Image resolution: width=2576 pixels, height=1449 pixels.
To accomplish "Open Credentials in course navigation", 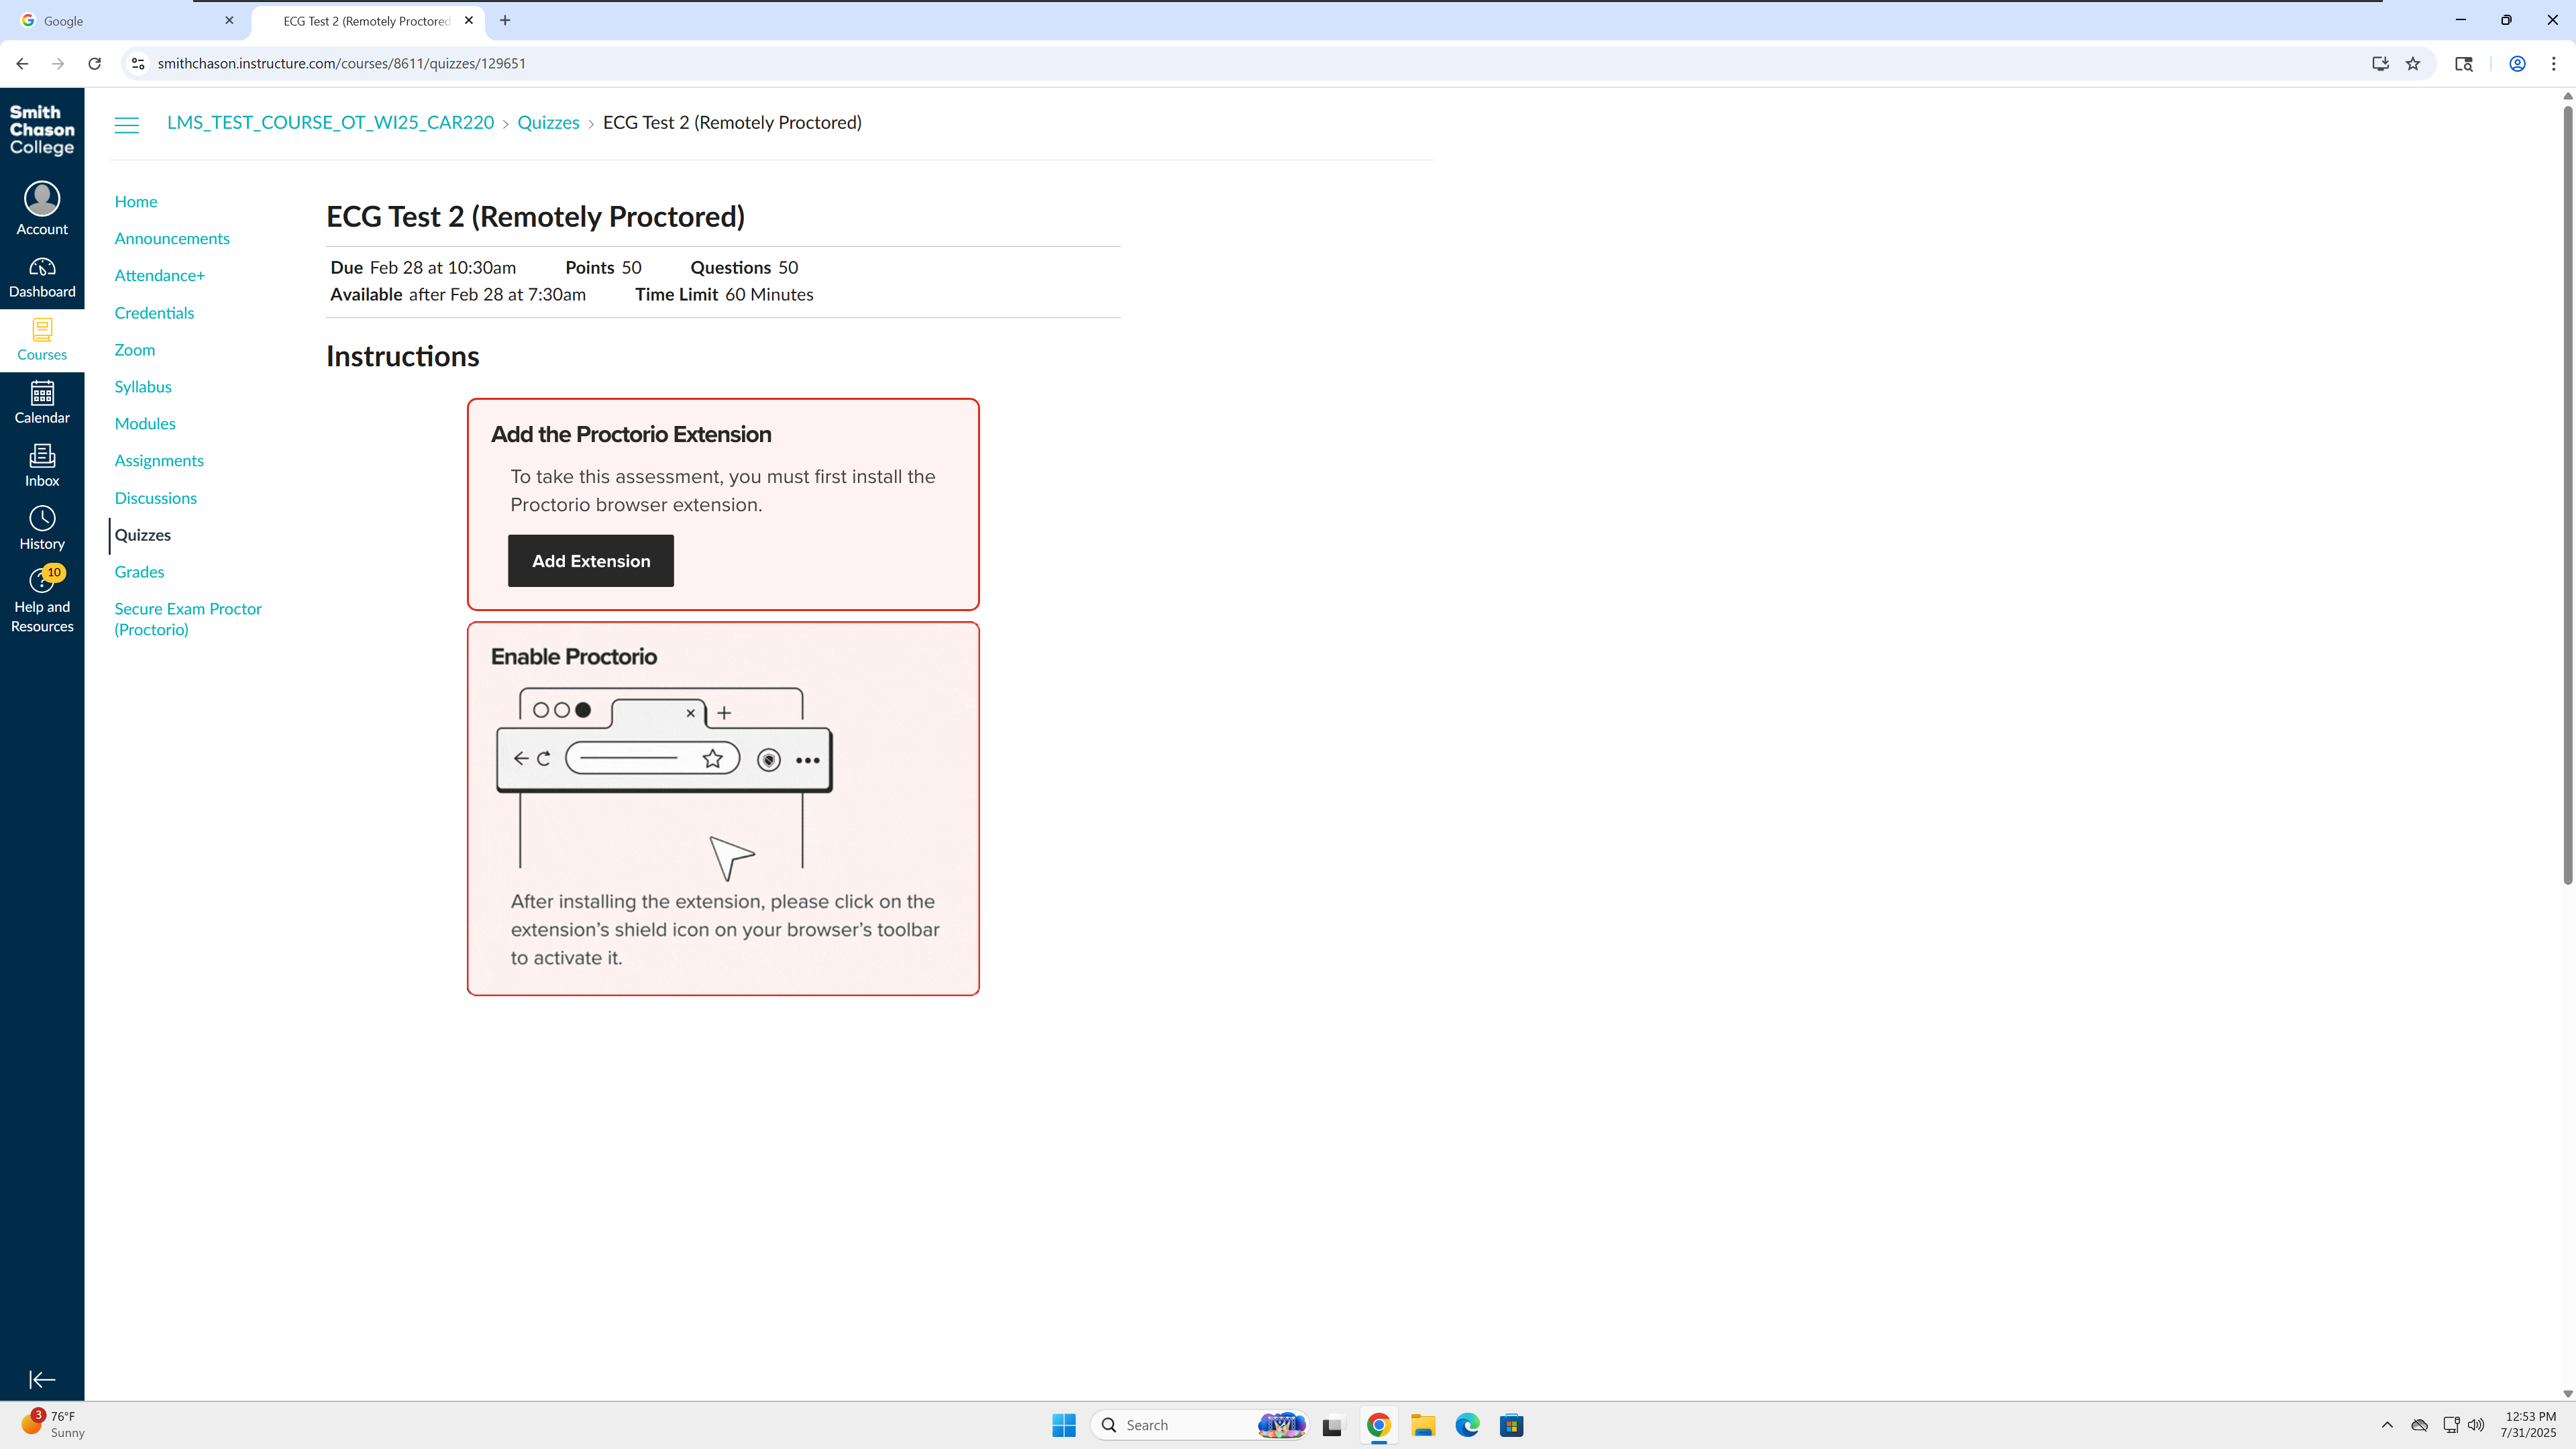I will click(154, 312).
